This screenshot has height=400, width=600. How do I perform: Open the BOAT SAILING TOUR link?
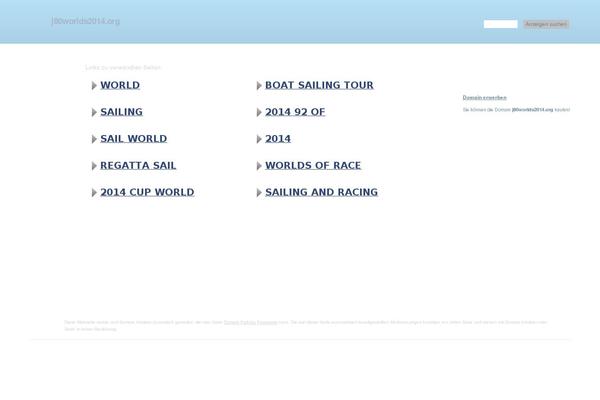pos(320,85)
